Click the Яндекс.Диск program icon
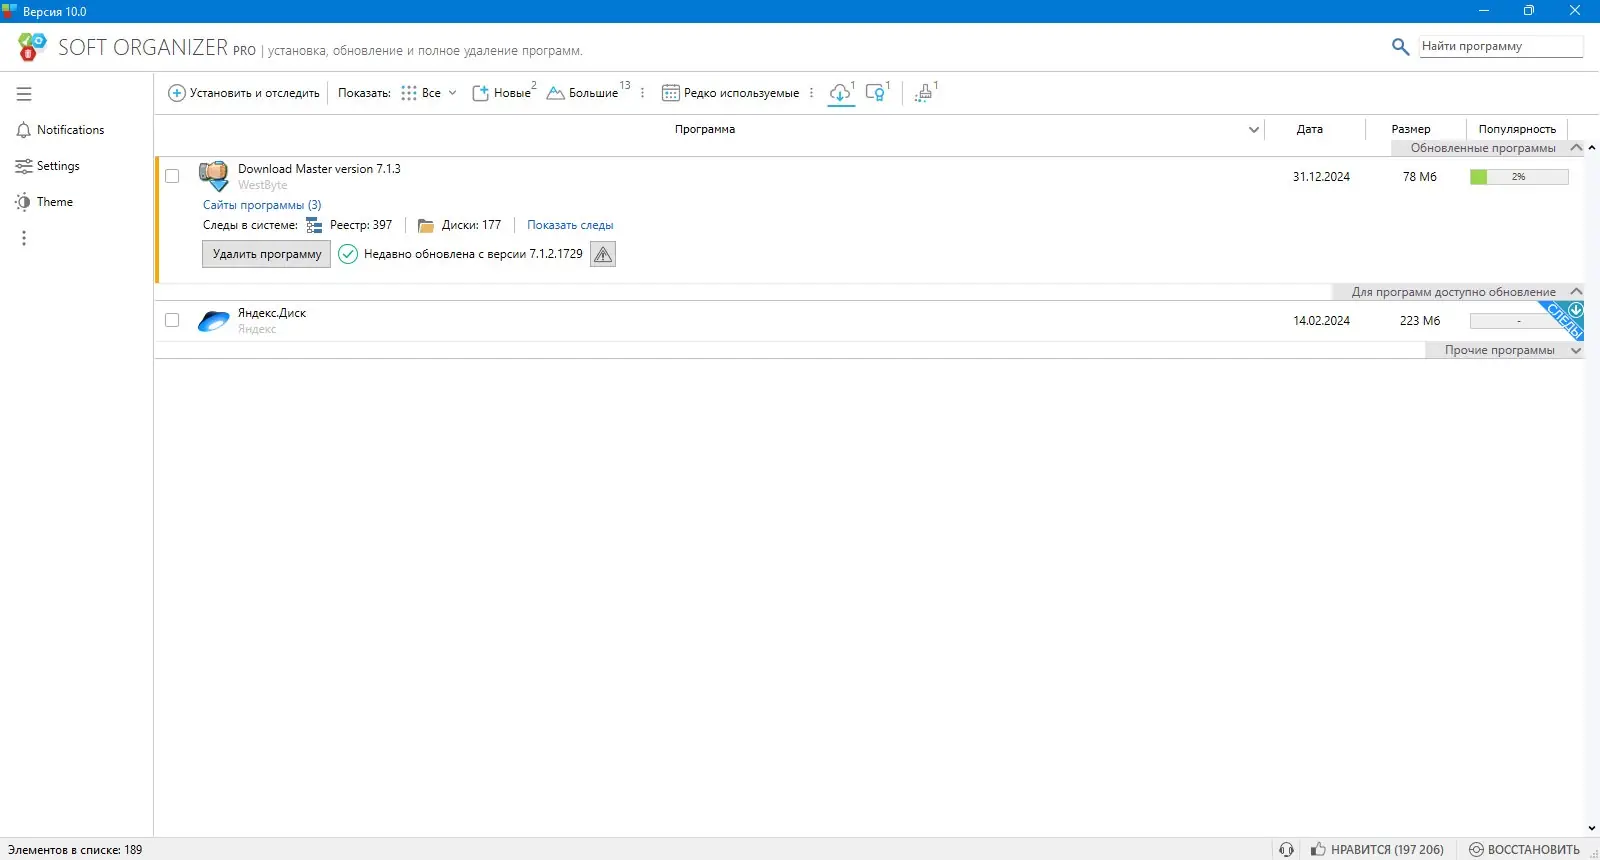Image resolution: width=1600 pixels, height=860 pixels. [x=214, y=320]
